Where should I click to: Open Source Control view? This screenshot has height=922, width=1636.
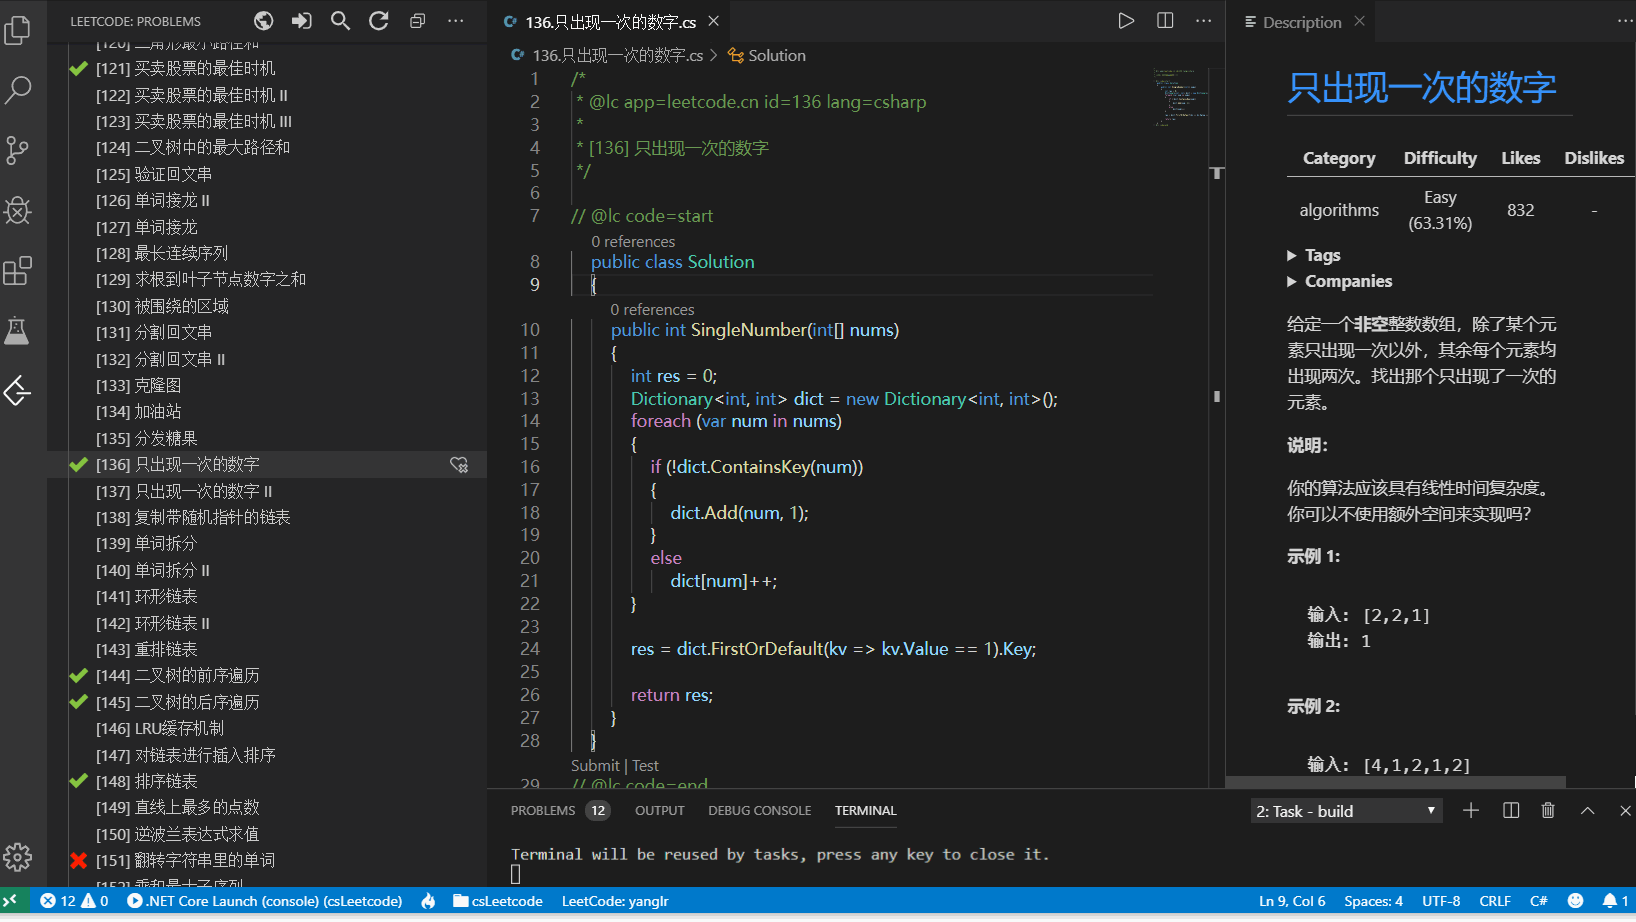pos(18,150)
